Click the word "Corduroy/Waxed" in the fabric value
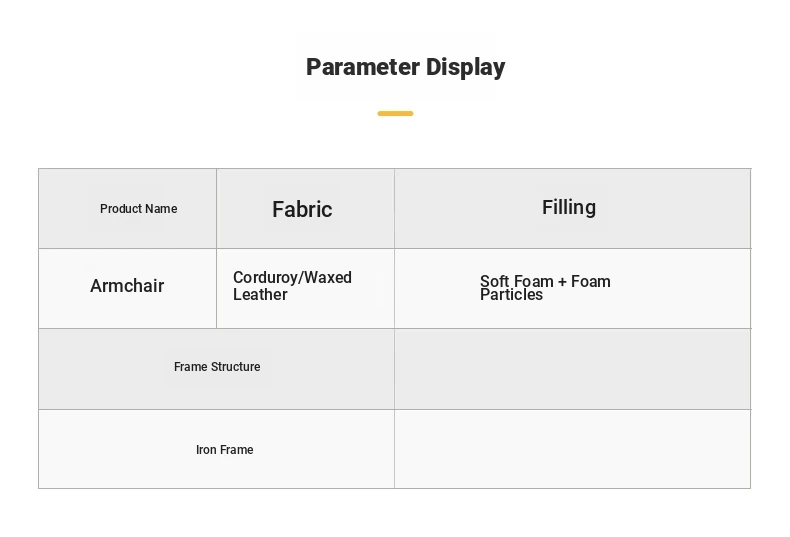This screenshot has height=537, width=790. pos(292,277)
